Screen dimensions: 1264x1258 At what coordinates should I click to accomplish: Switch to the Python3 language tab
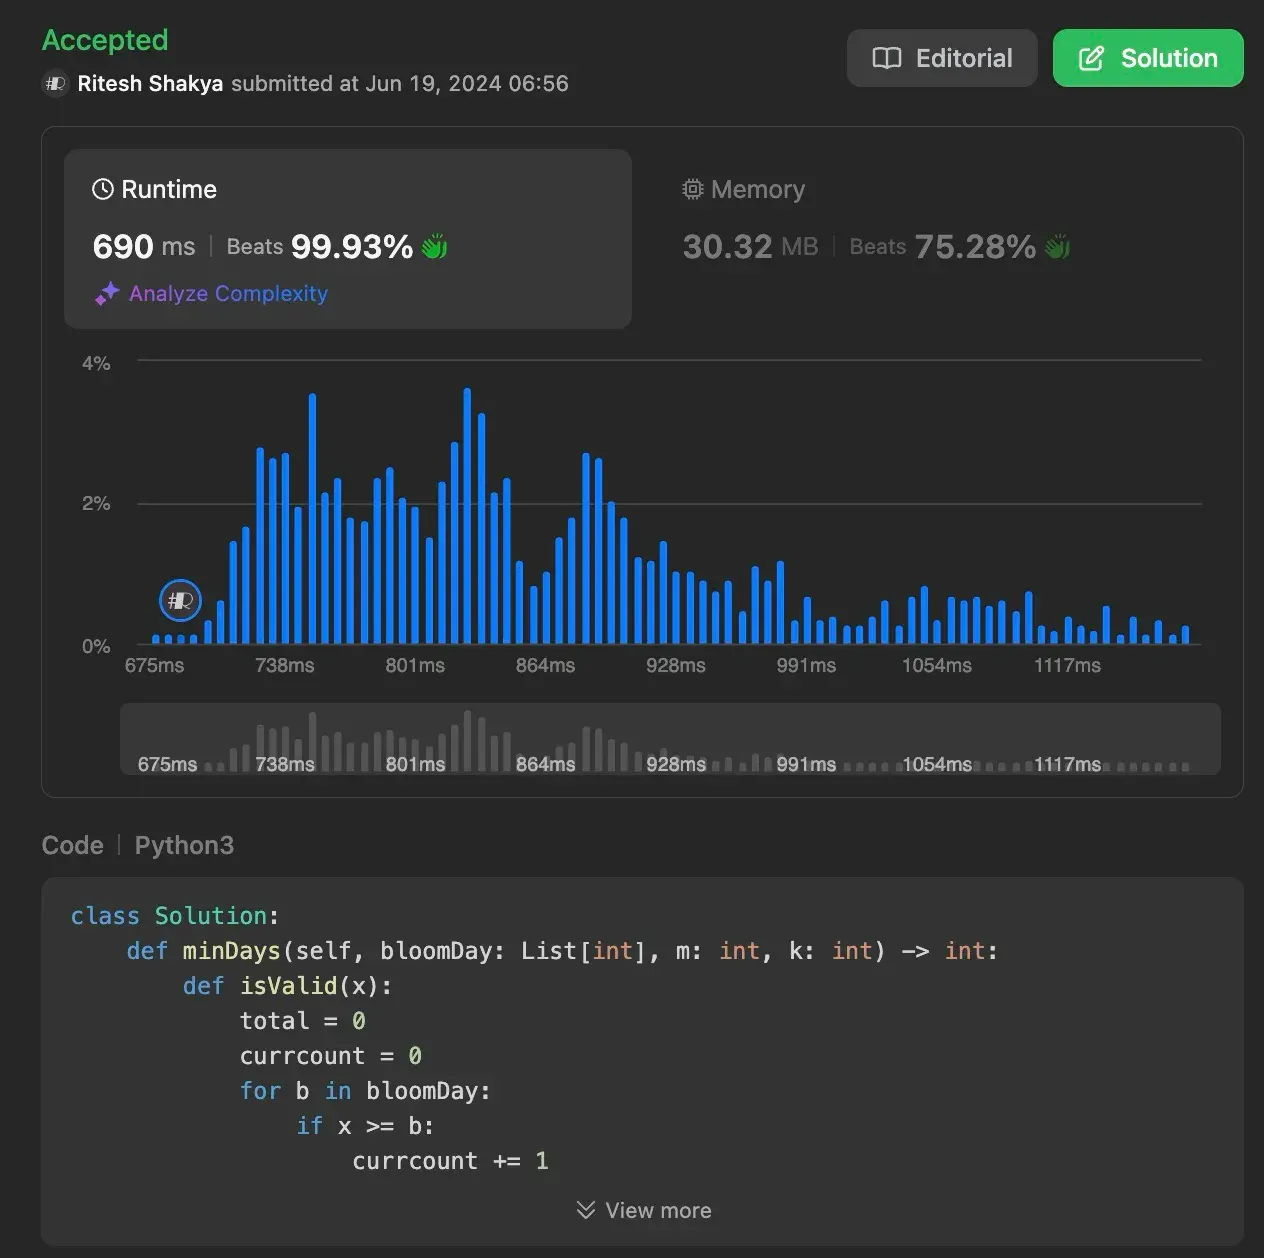[184, 845]
